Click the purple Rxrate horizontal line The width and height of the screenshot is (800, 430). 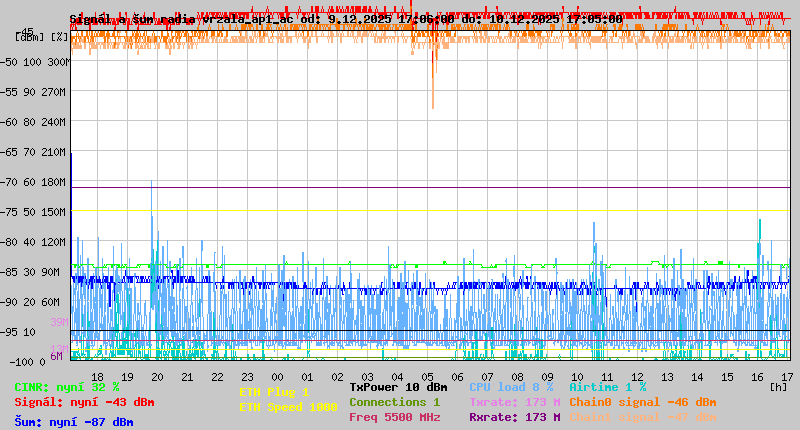pyautogui.click(x=431, y=188)
